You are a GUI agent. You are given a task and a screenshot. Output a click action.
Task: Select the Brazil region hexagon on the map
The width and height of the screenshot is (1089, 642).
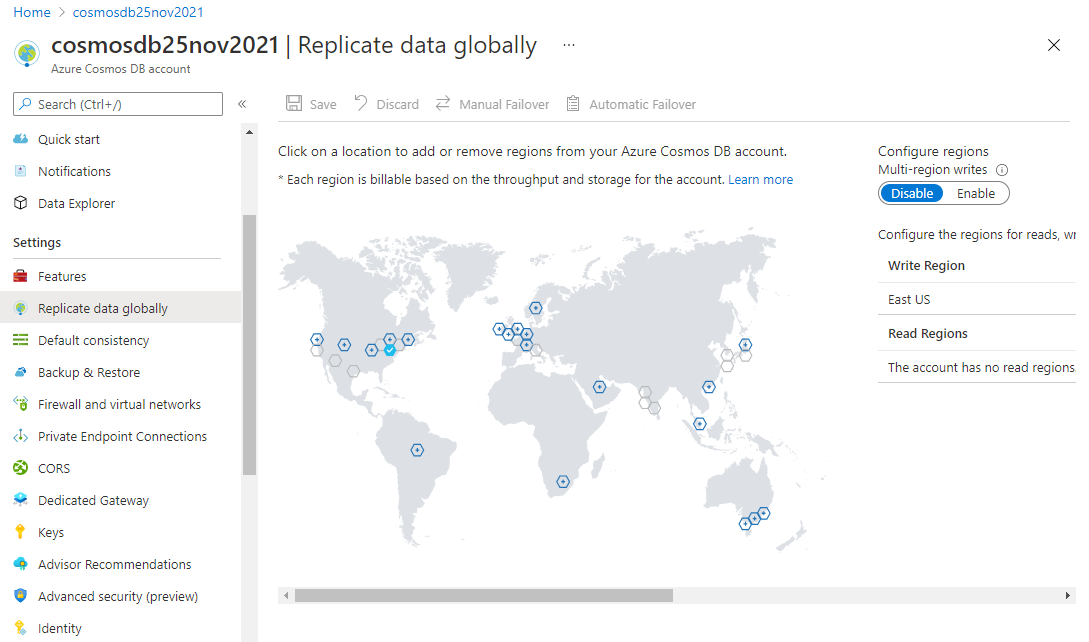click(x=417, y=450)
